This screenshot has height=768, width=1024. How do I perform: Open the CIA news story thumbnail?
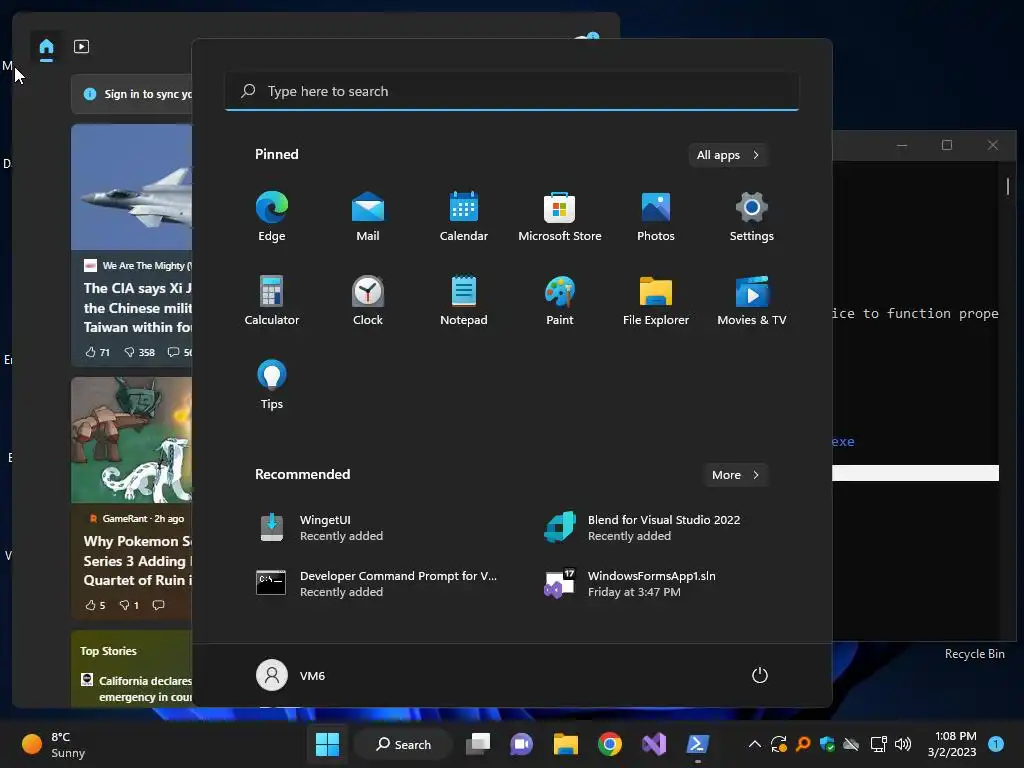(132, 187)
